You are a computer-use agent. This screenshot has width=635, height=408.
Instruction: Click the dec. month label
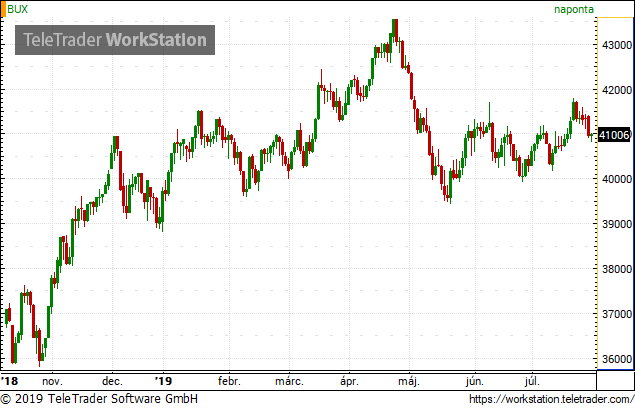(x=112, y=381)
